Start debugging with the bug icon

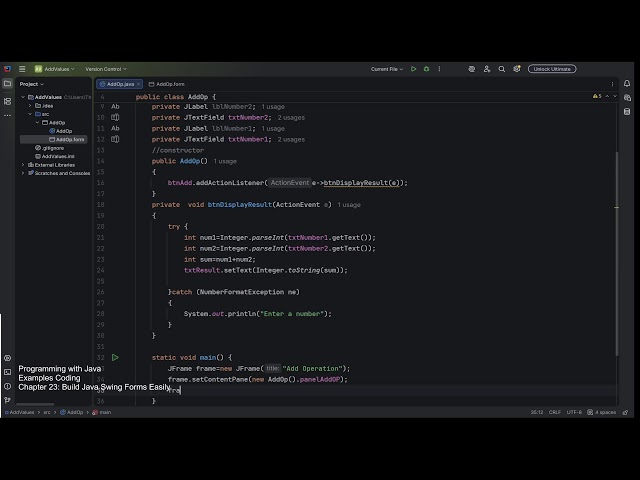tap(427, 69)
